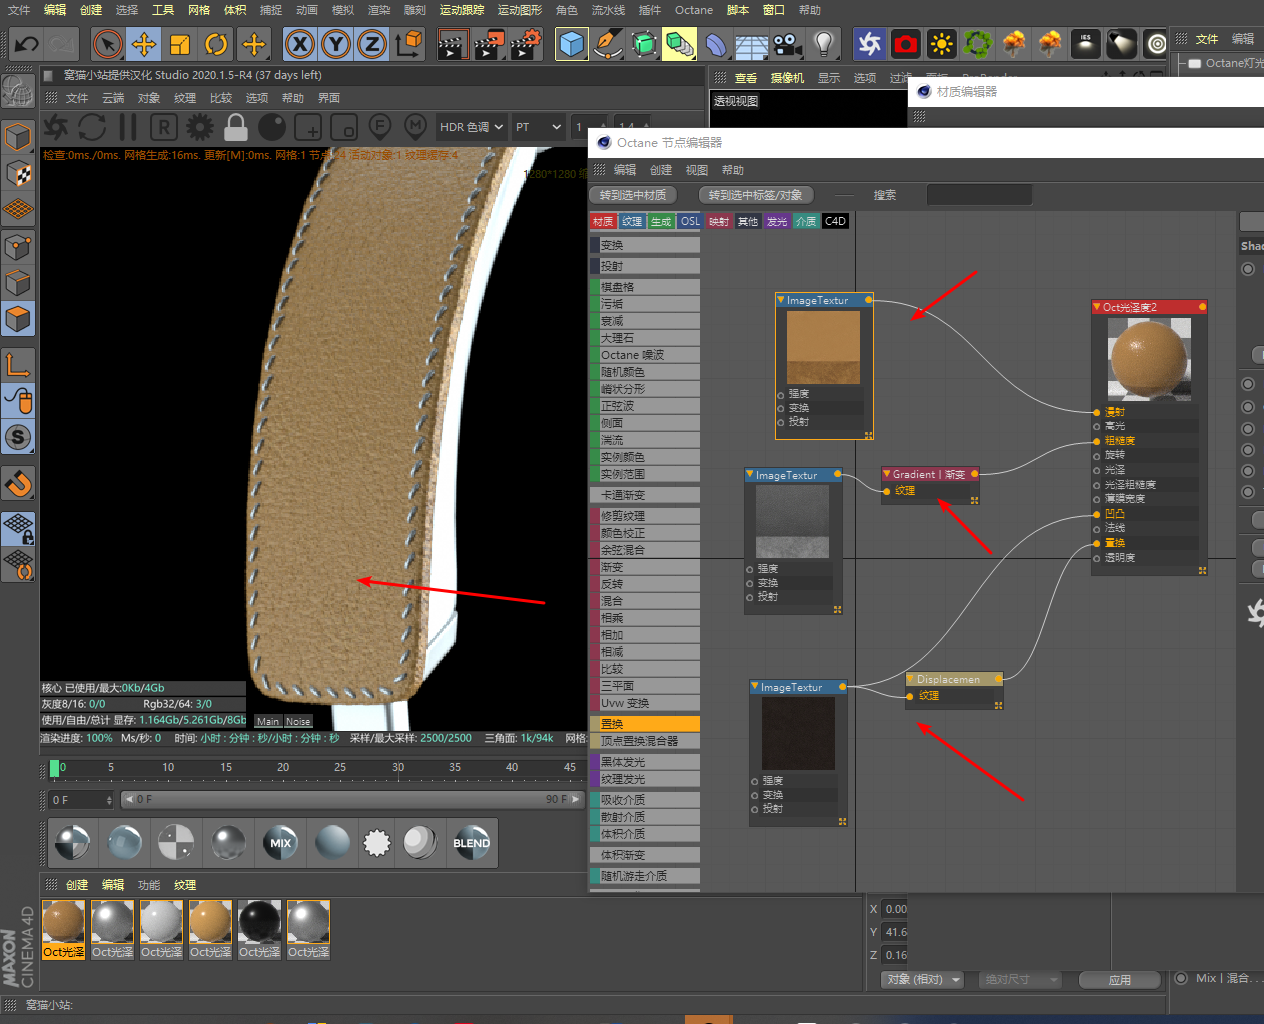Open Octane render settings gear icon
The height and width of the screenshot is (1024, 1264).
[x=200, y=127]
